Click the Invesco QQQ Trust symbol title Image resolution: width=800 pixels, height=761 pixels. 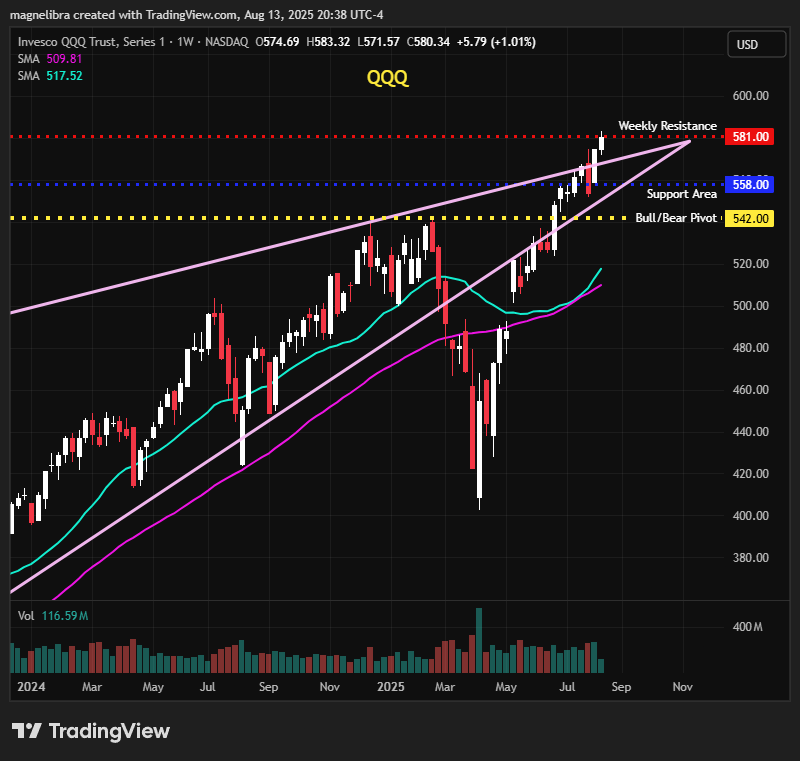tap(93, 42)
